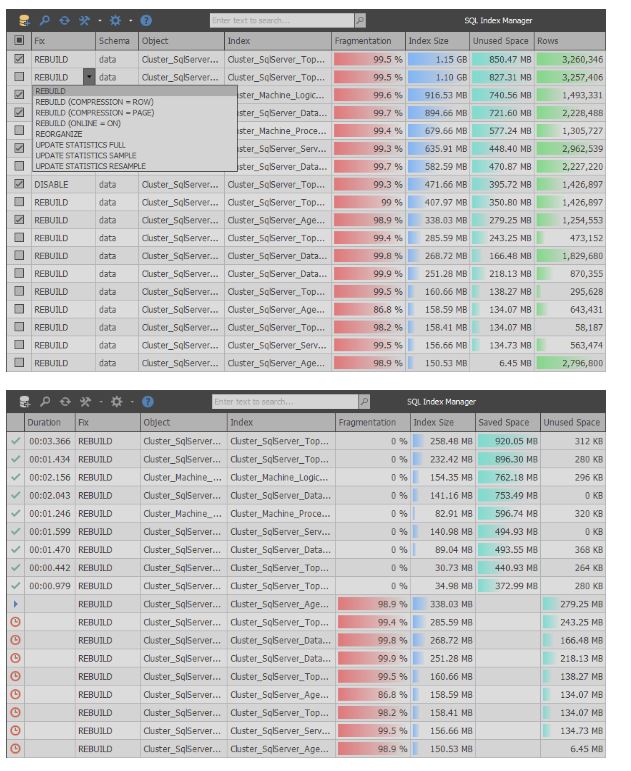Open settings dropdown arrow beside gear, bottom window
The image size is (631, 771).
click(132, 402)
